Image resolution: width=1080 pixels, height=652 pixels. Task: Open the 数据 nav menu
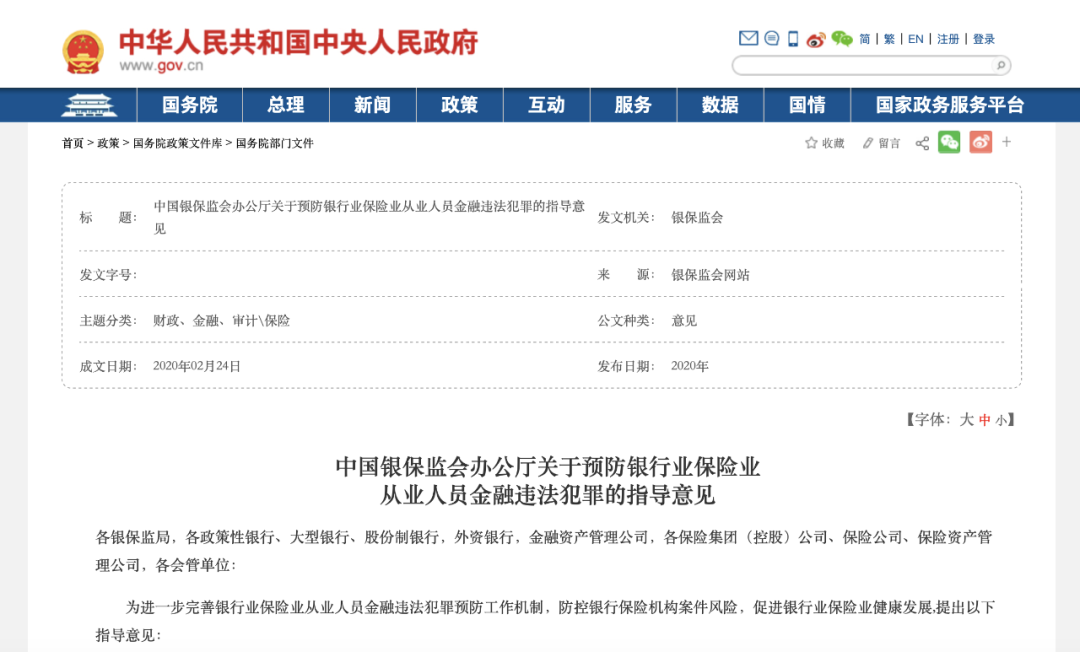pyautogui.click(x=720, y=105)
